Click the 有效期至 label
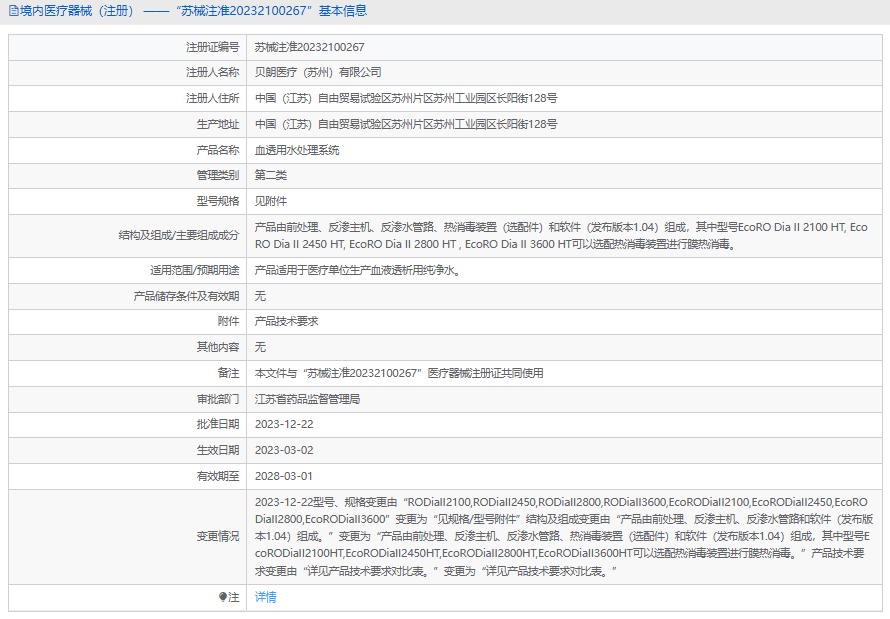Image resolution: width=890 pixels, height=619 pixels. click(218, 476)
